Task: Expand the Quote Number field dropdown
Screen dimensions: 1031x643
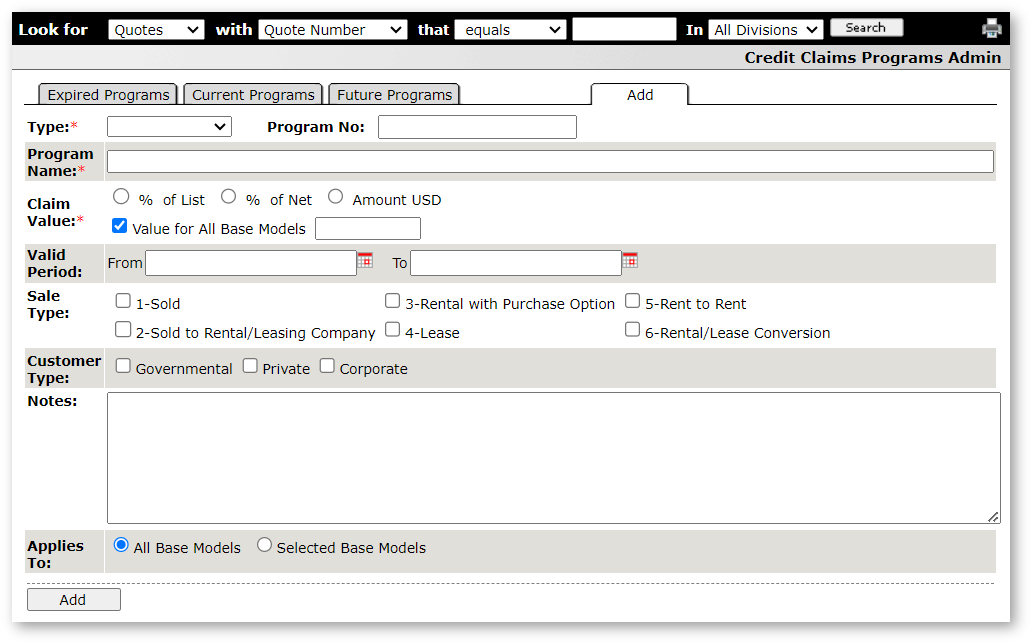Action: (x=332, y=30)
